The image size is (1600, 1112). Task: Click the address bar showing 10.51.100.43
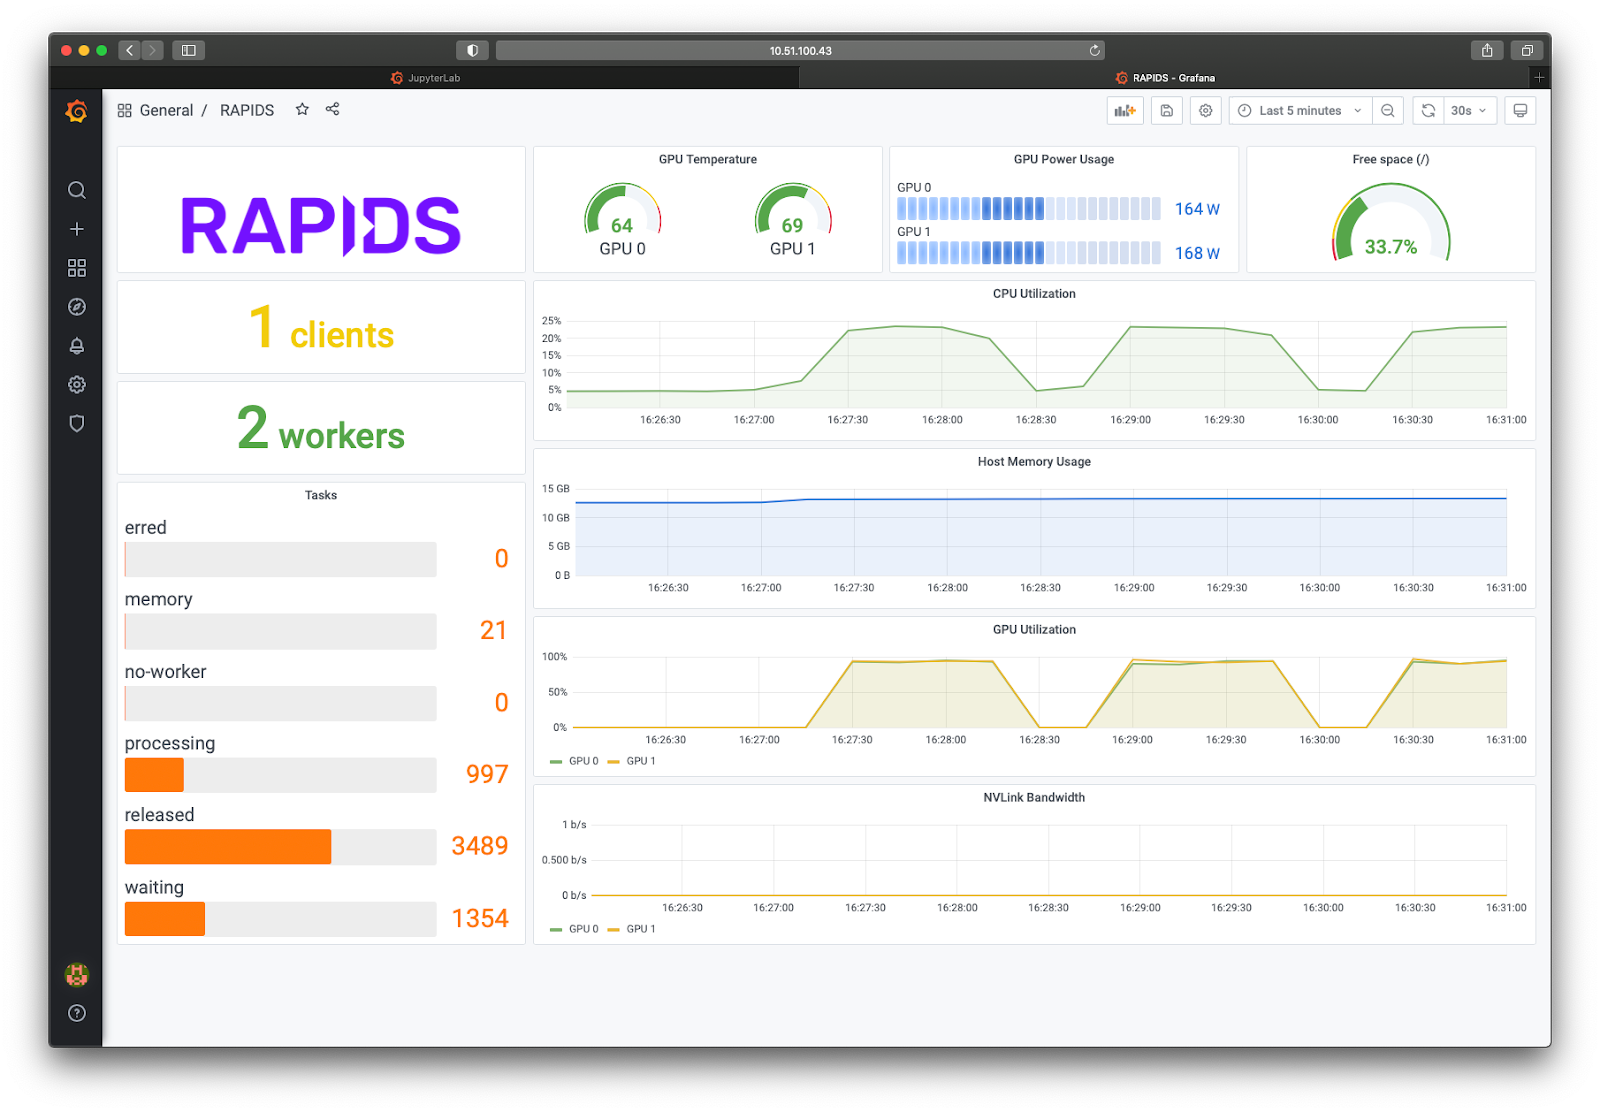pyautogui.click(x=800, y=50)
